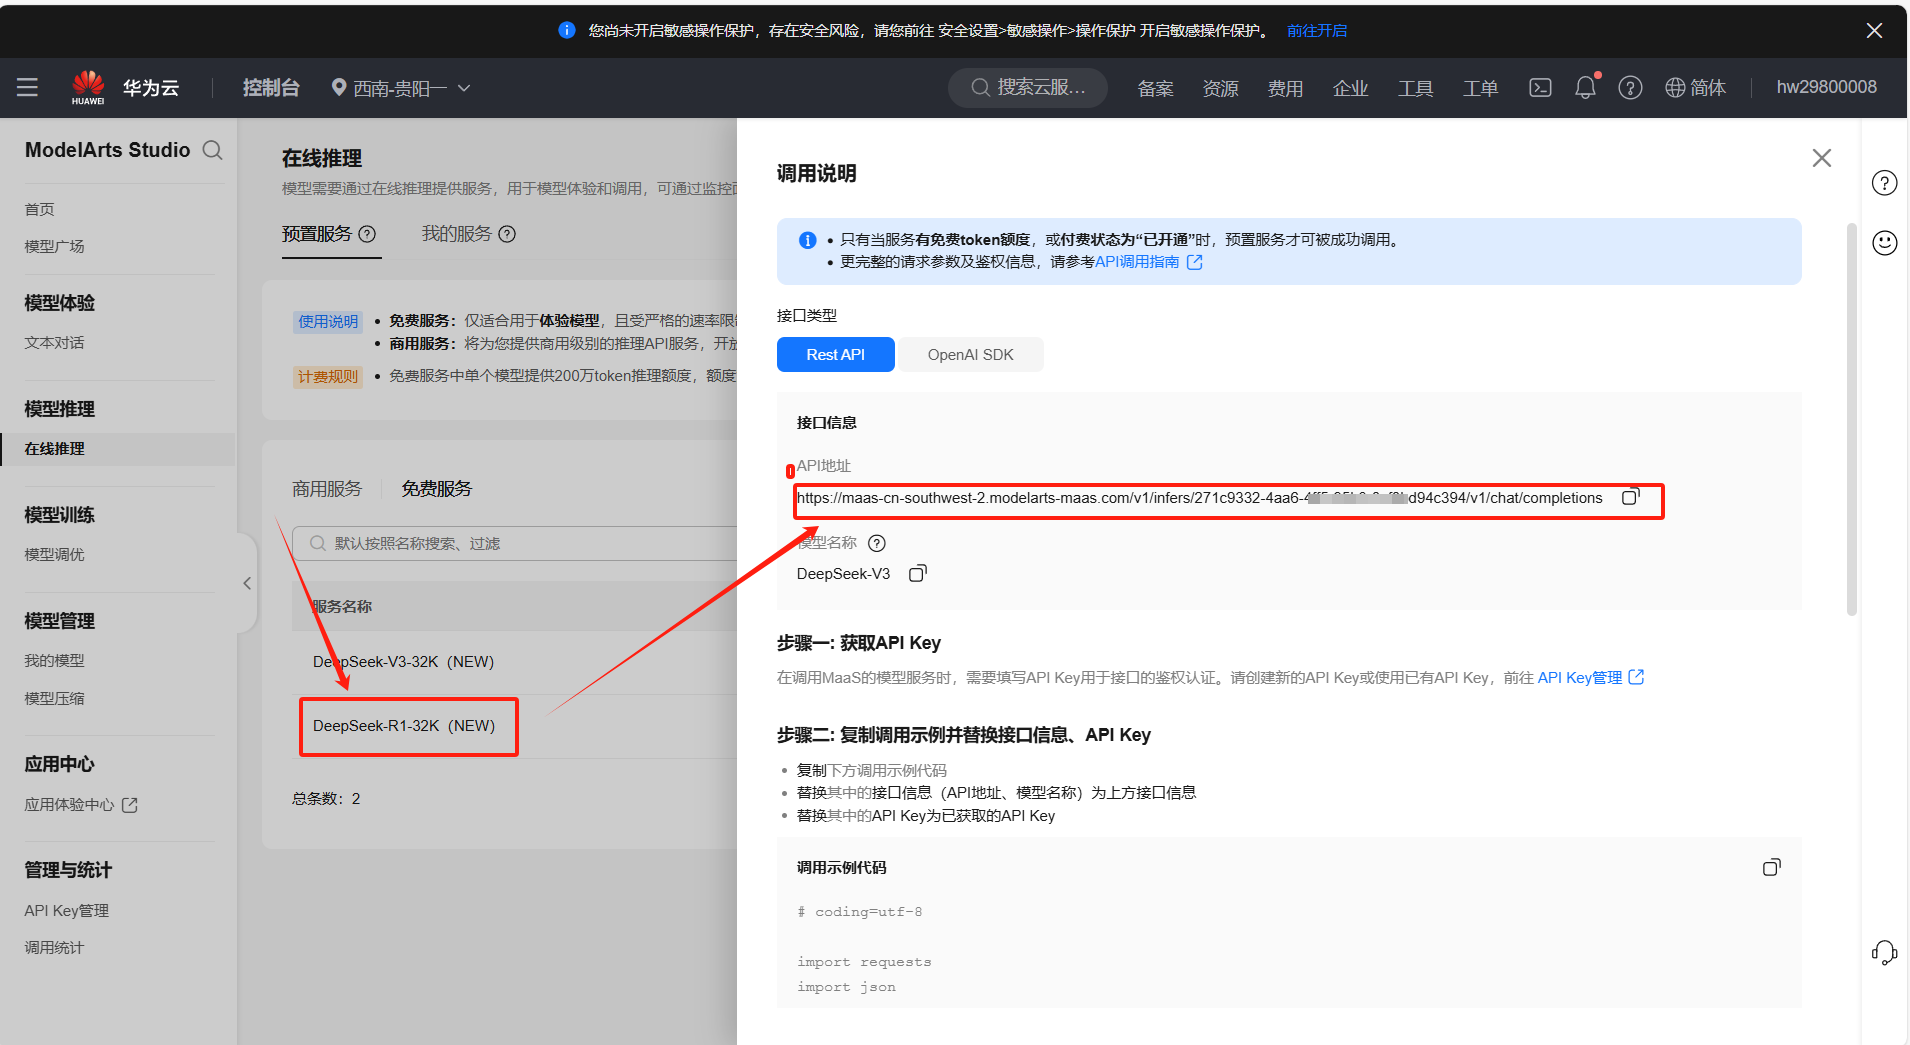
Task: Click the region location pin icon
Action: (339, 88)
